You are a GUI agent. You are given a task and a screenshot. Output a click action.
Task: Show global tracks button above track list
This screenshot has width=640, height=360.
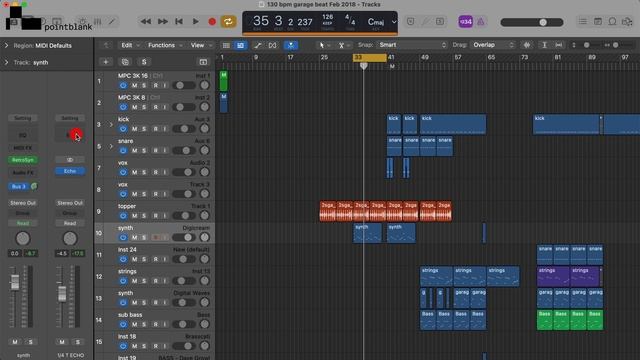(203, 62)
